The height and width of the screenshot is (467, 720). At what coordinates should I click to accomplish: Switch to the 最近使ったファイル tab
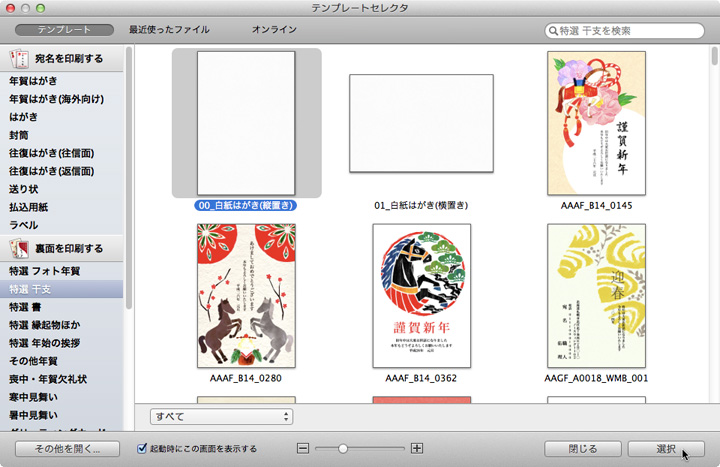(x=169, y=30)
